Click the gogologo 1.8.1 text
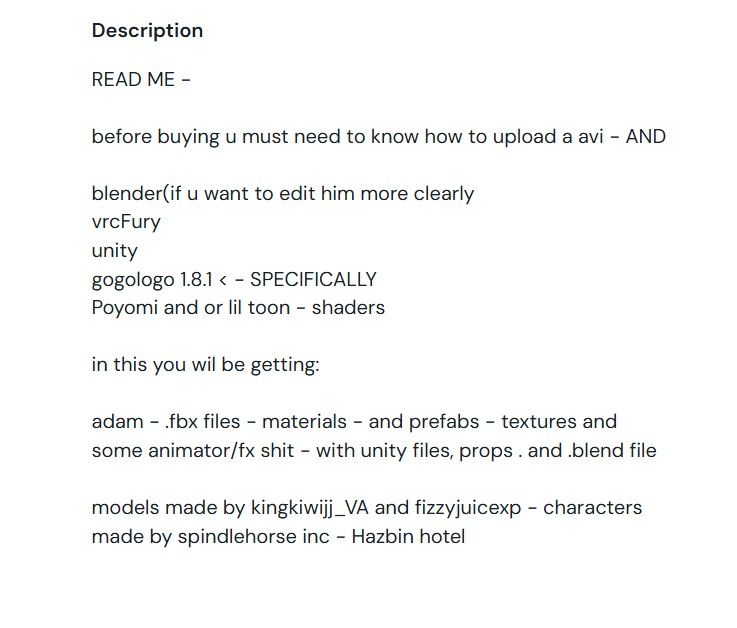 [152, 279]
